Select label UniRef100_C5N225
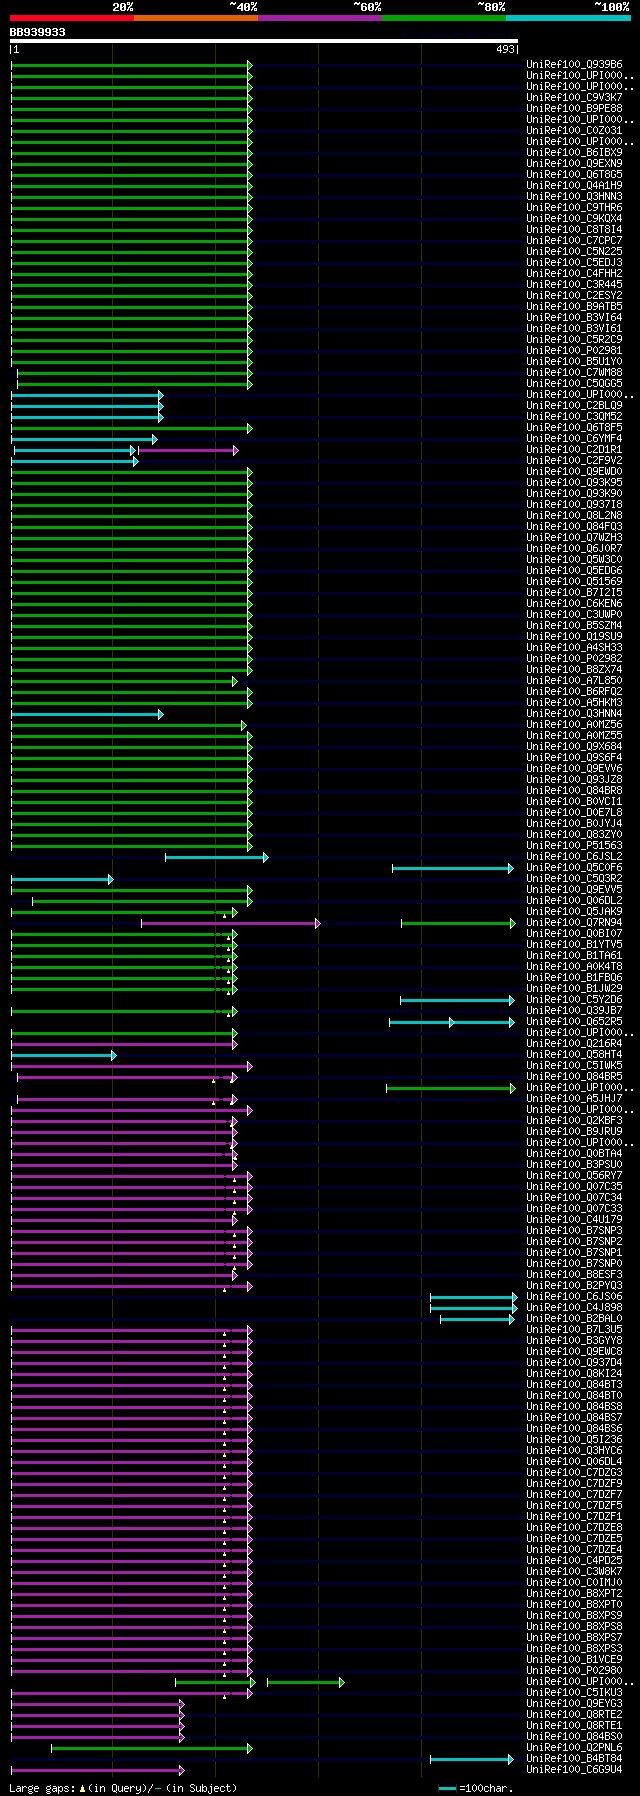 [574, 252]
